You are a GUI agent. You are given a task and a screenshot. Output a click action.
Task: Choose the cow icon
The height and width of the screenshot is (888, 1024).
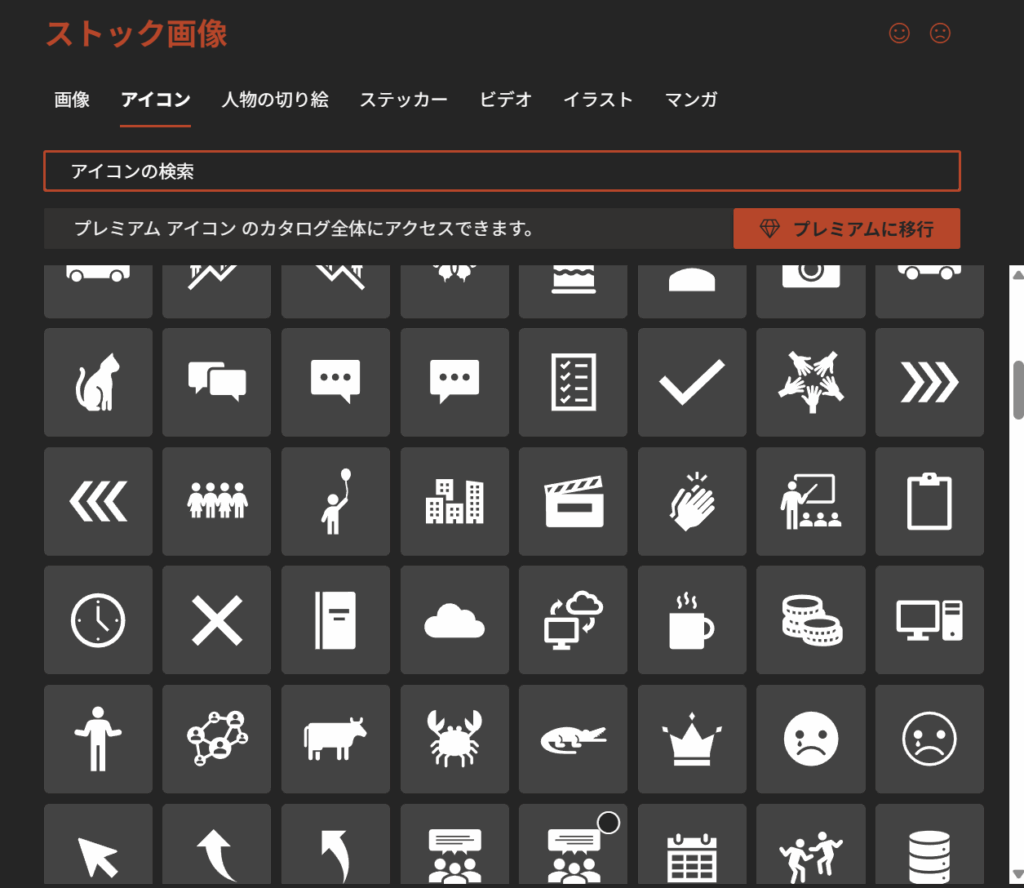tap(336, 739)
